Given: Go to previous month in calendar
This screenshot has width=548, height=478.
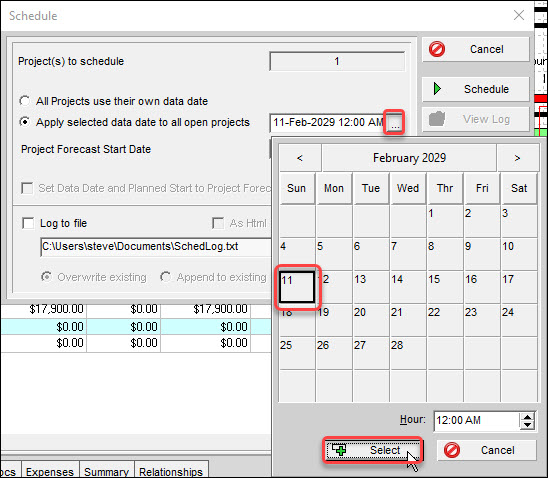Looking at the screenshot, I should click(x=300, y=158).
